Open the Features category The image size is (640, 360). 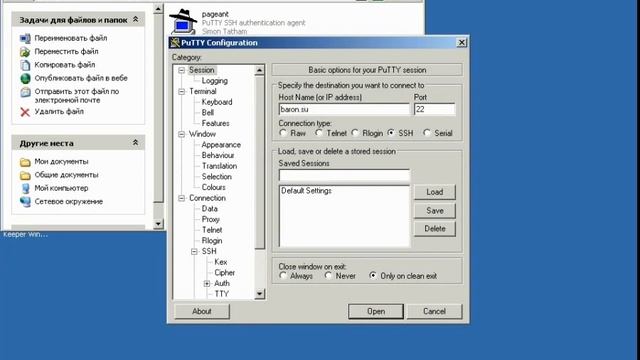[215, 123]
